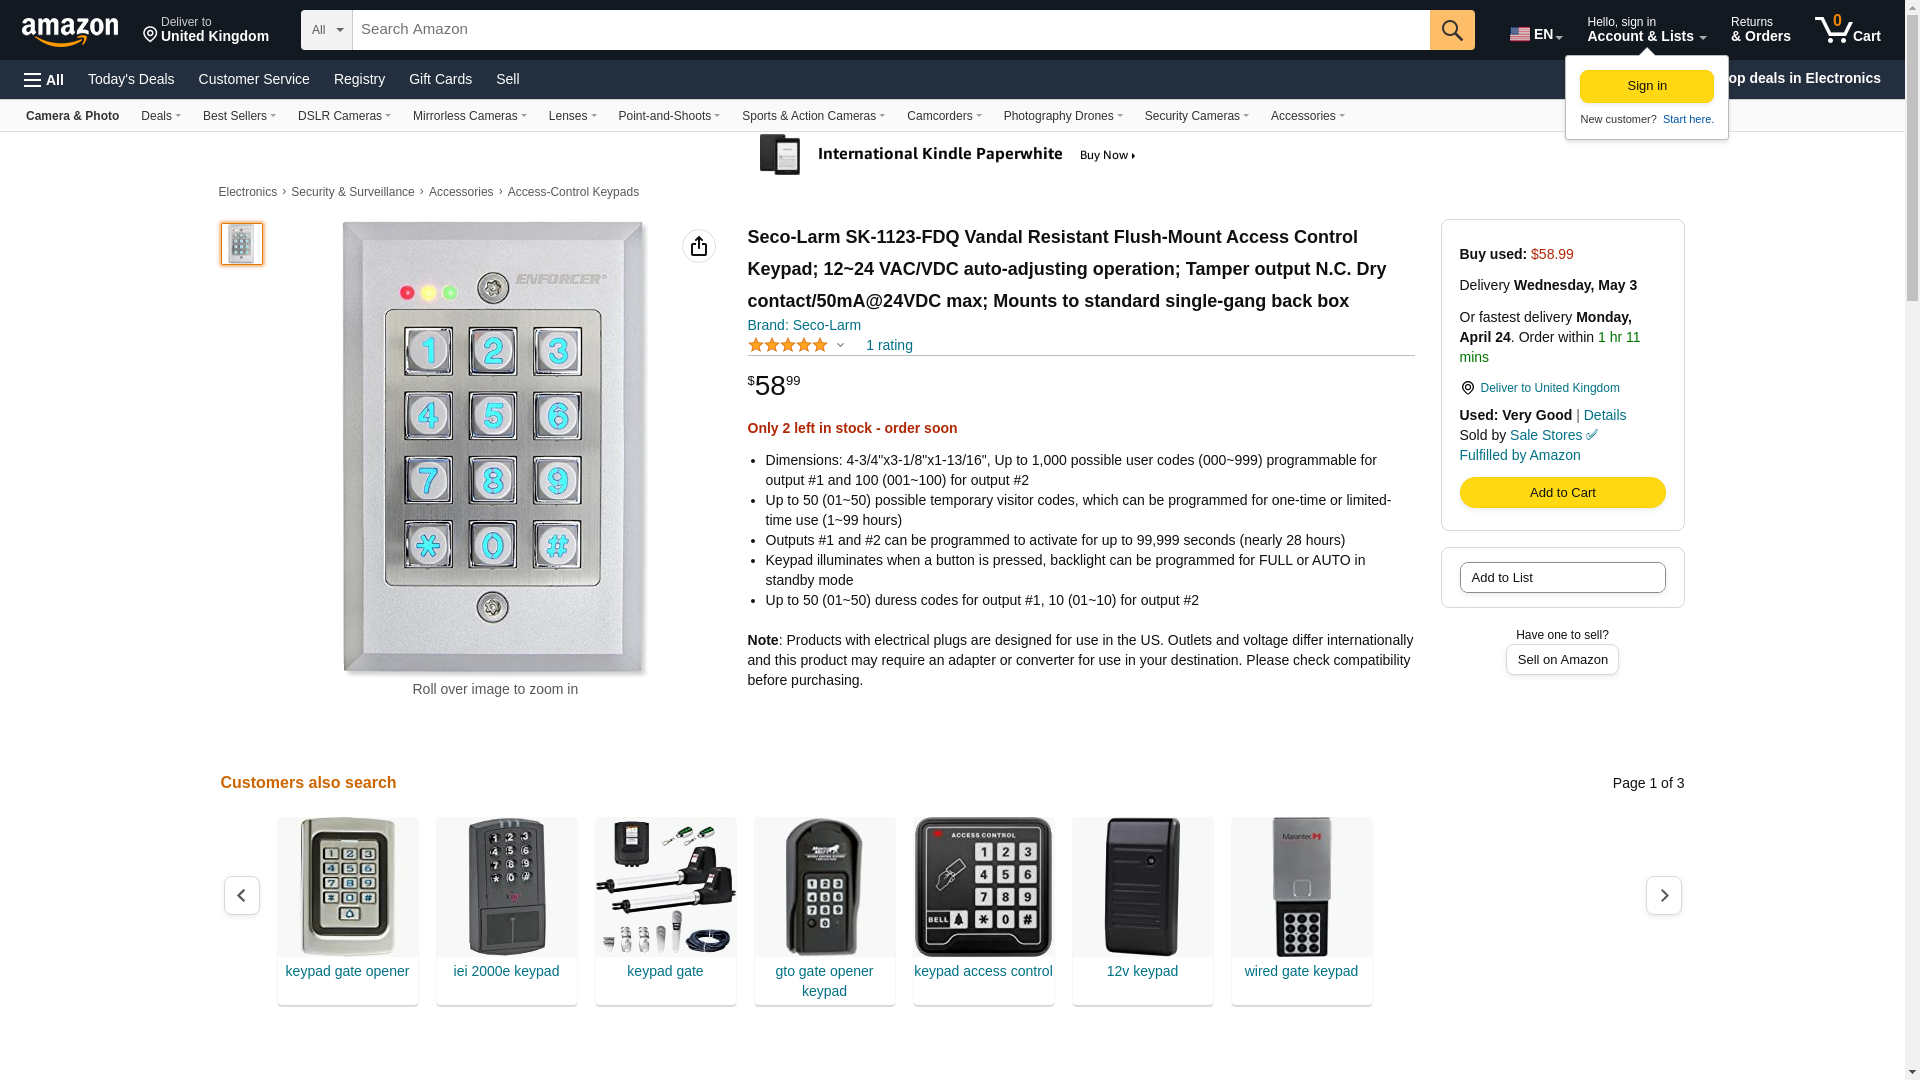Open the Security Cameras menu

[1196, 116]
